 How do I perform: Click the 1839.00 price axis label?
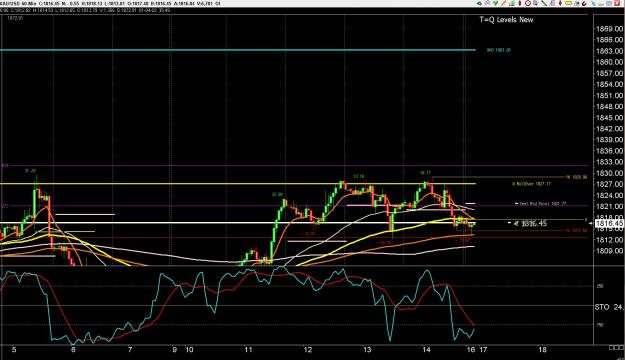coord(609,140)
